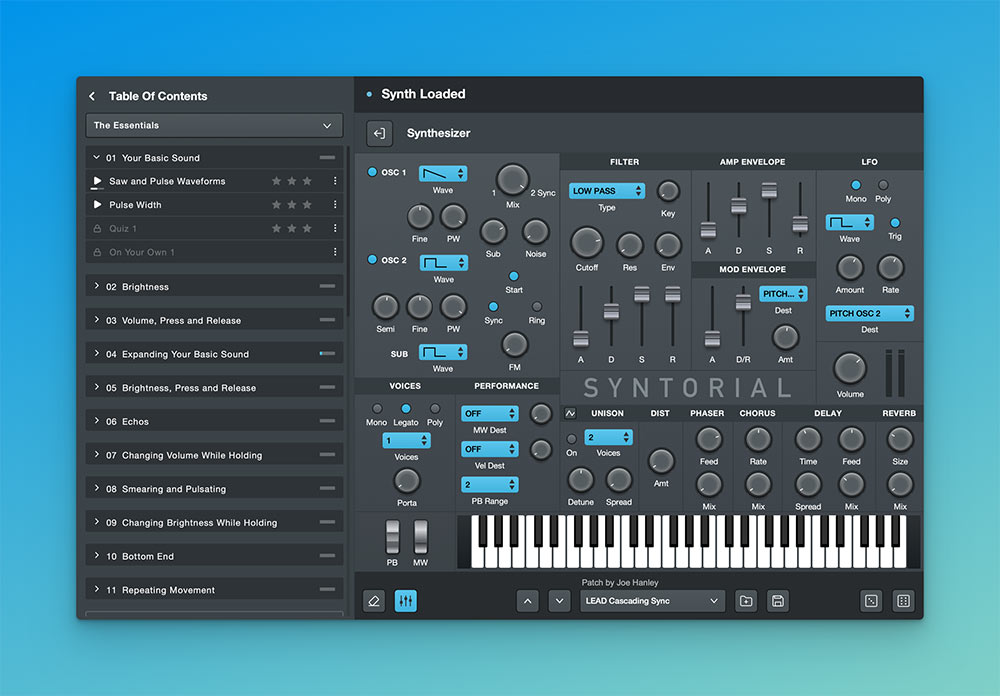
Task: Open the patch folder browser icon
Action: [x=746, y=600]
